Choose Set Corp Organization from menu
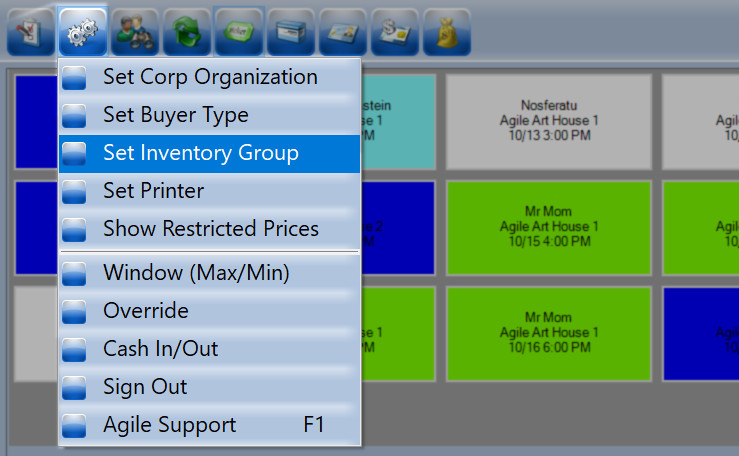 pyautogui.click(x=209, y=77)
